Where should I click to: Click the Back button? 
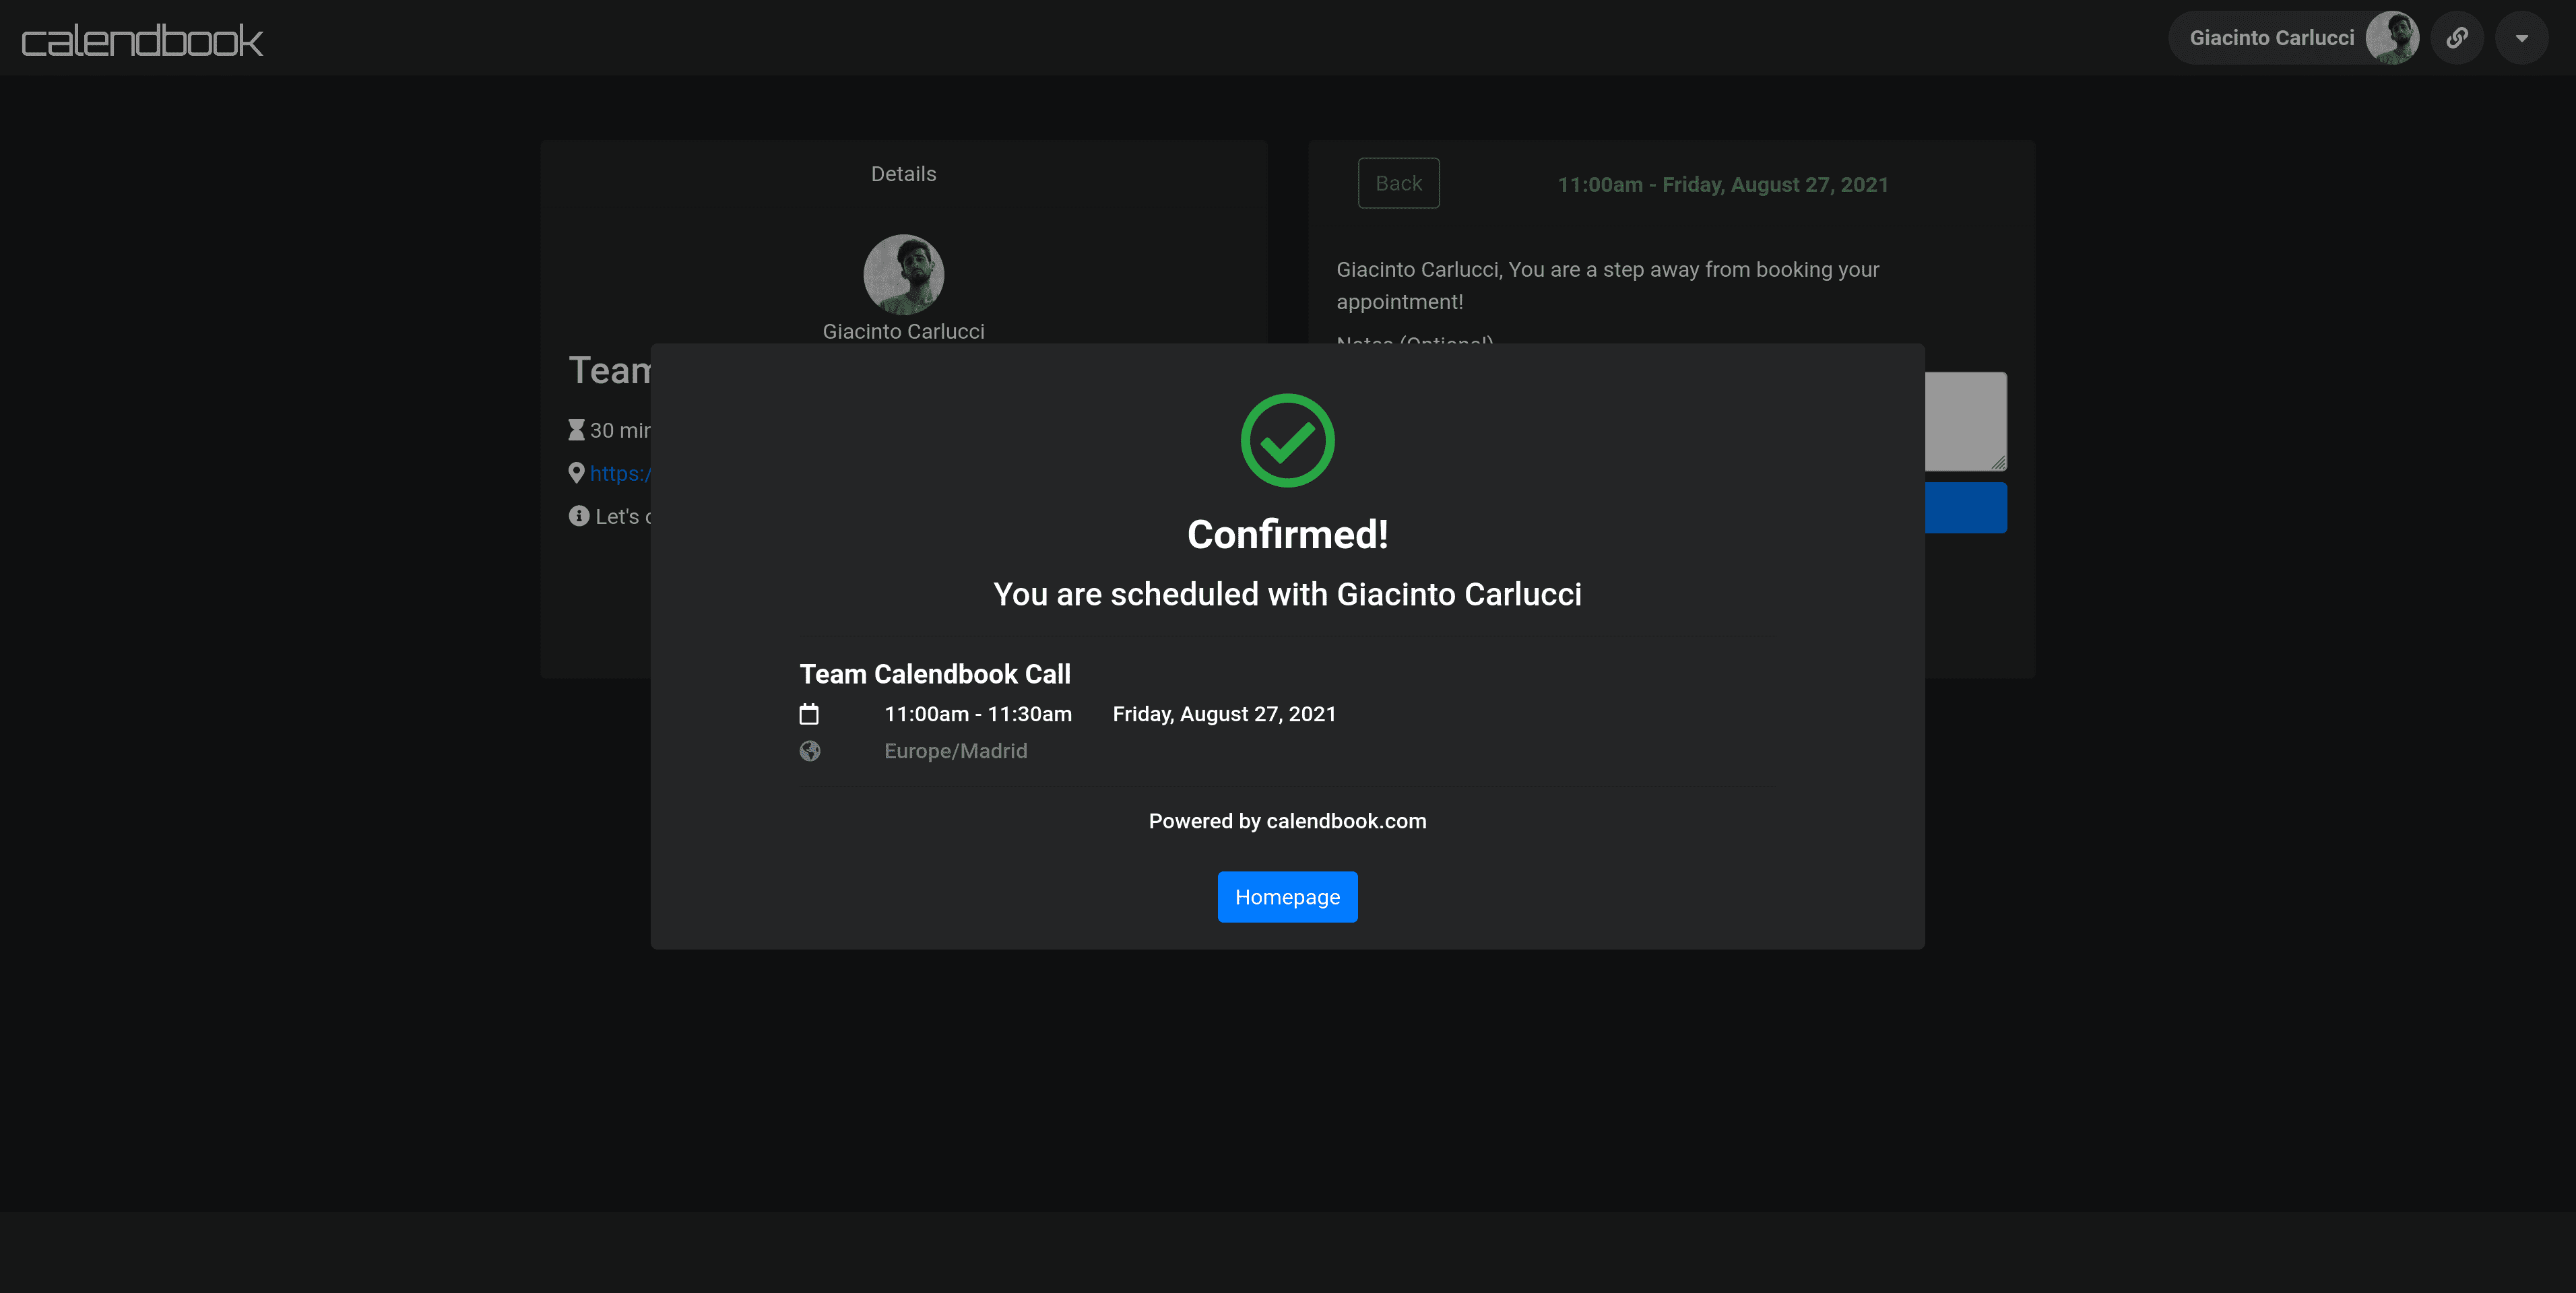pyautogui.click(x=1398, y=183)
